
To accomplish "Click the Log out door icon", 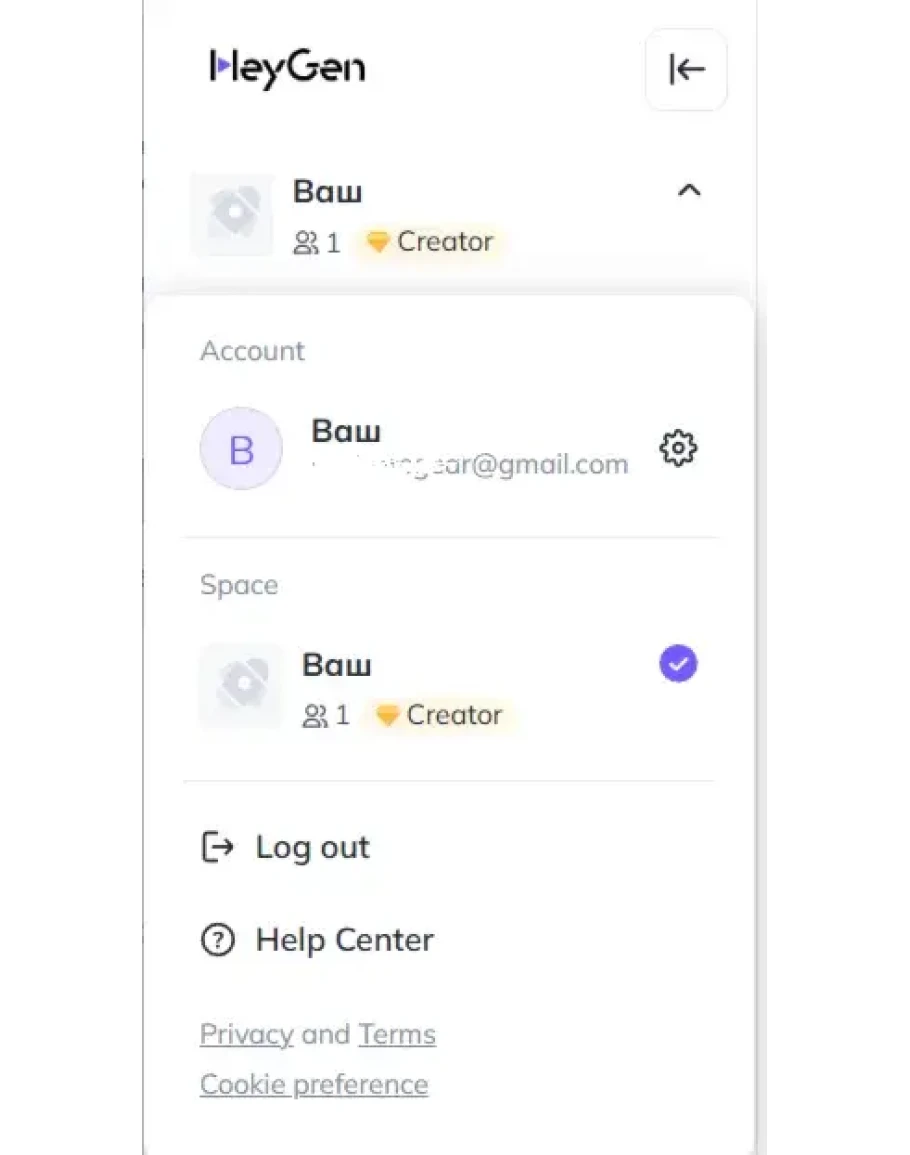I will point(217,847).
